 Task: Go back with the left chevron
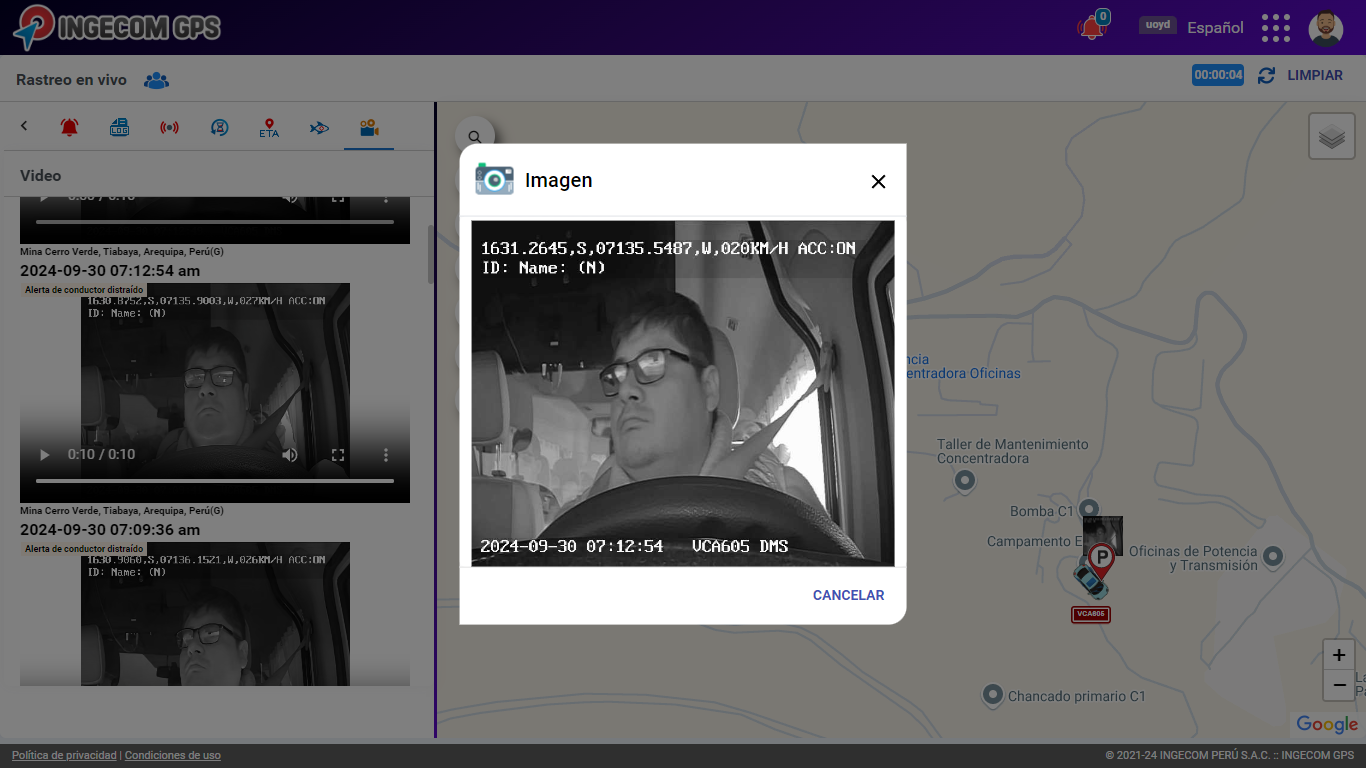pos(24,127)
